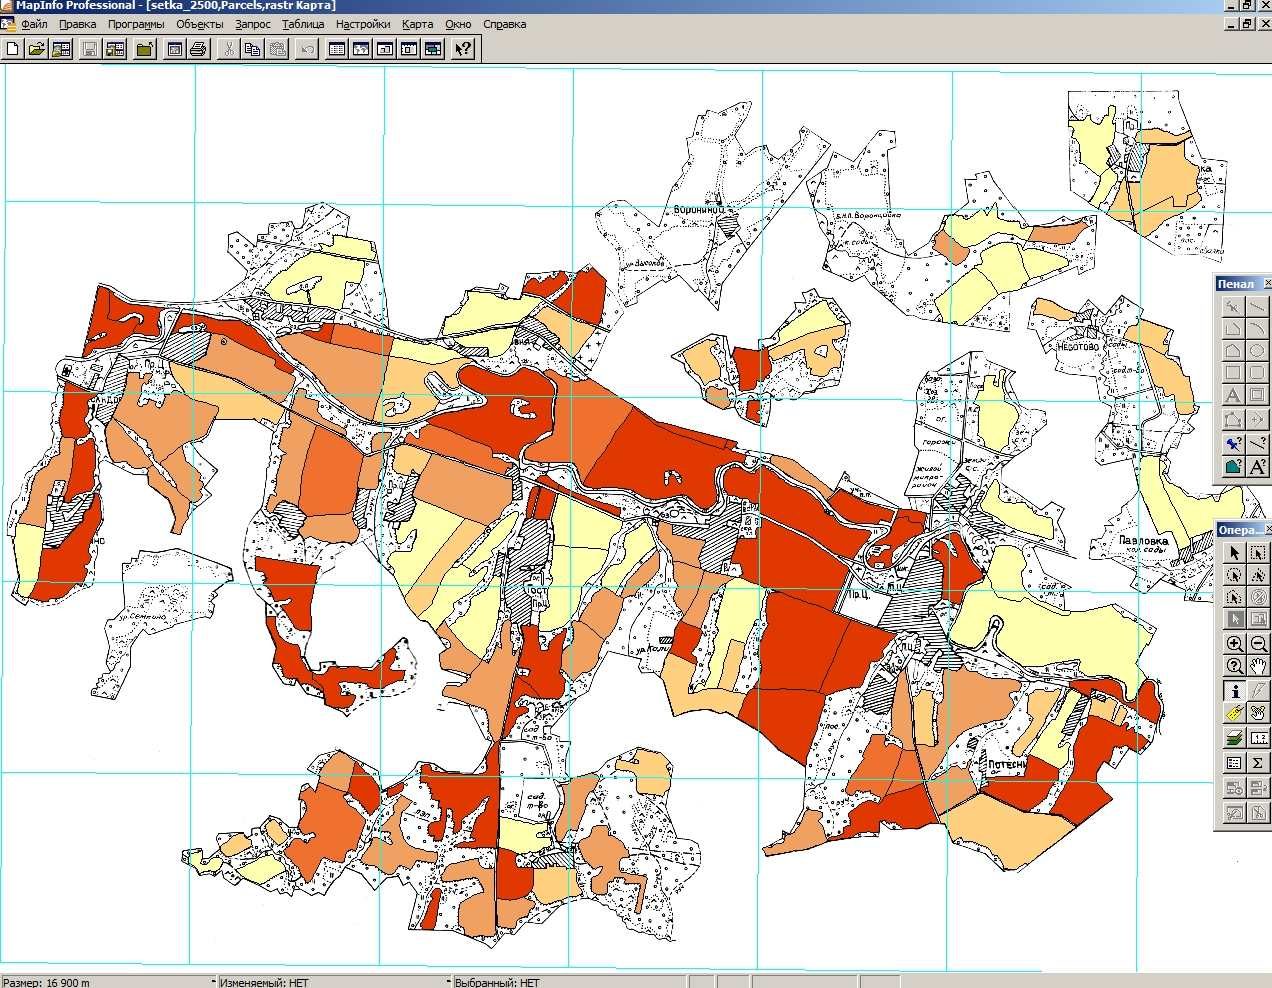The width and height of the screenshot is (1272, 988).
Task: Click the Help pointer toolbar icon
Action: tap(462, 48)
